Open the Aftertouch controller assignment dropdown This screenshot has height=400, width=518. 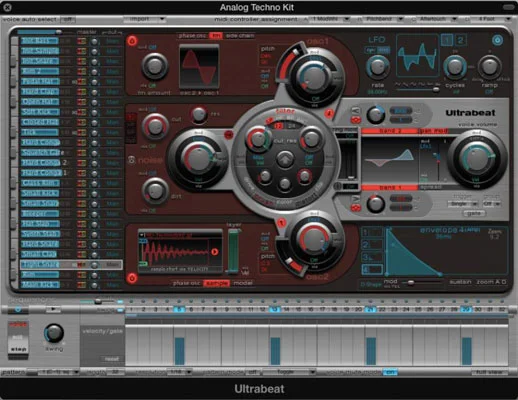437,19
